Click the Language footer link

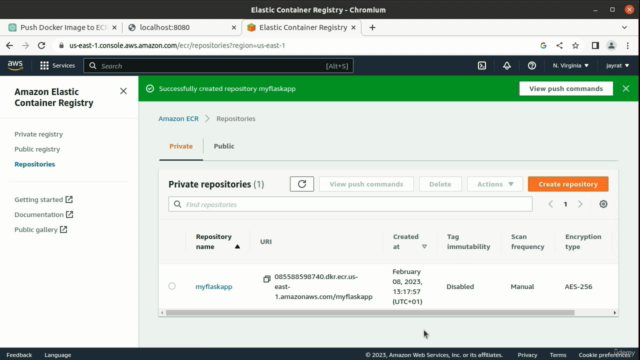click(x=58, y=355)
